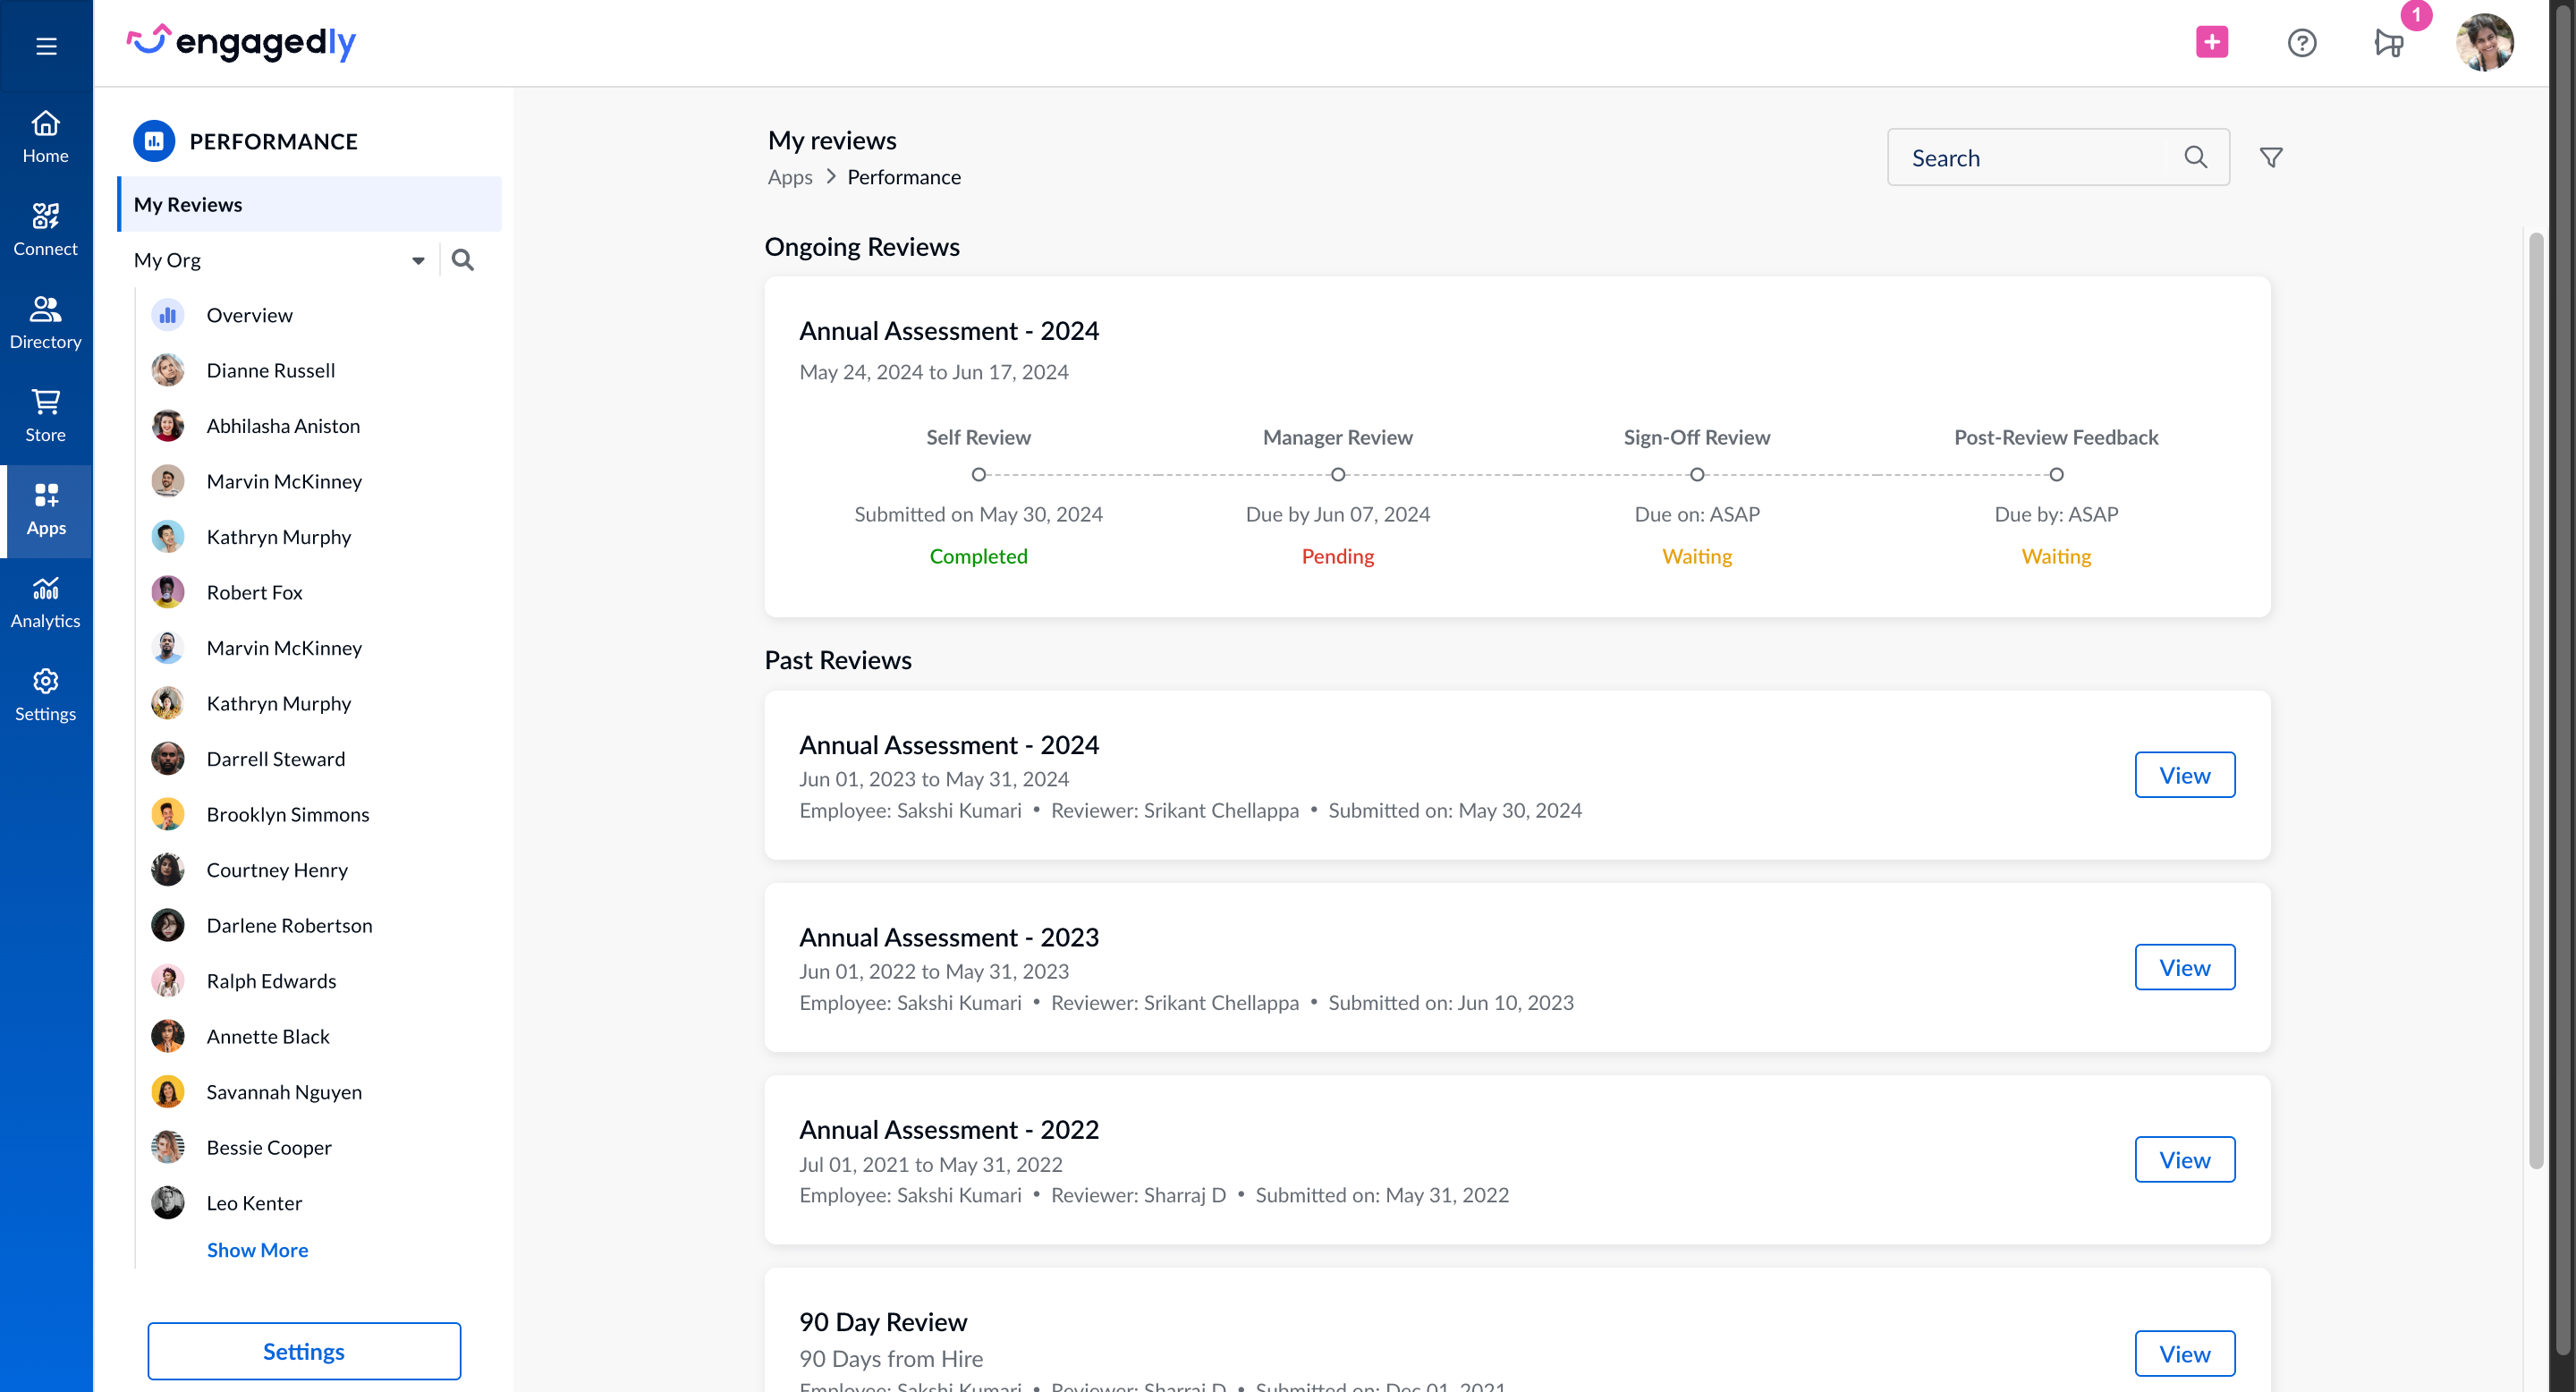Select Overview in the org list
The image size is (2576, 1392).
point(249,315)
